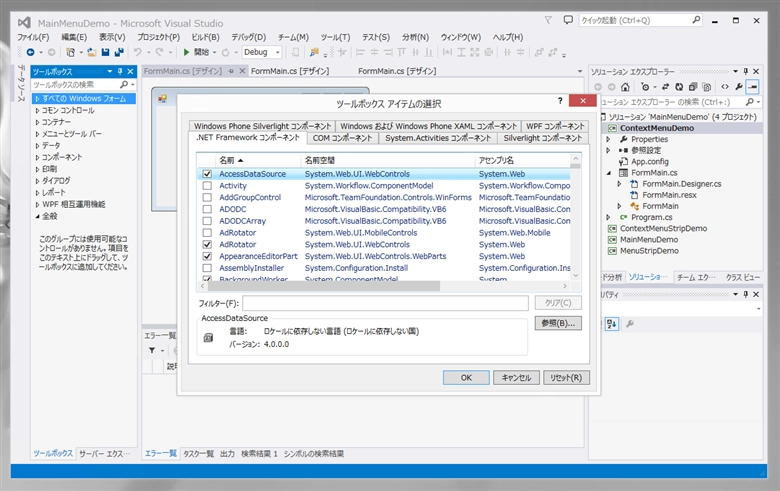Viewport: 780px width, 491px height.
Task: Click the Collapse All icon in Solution Explorer
Action: [693, 87]
